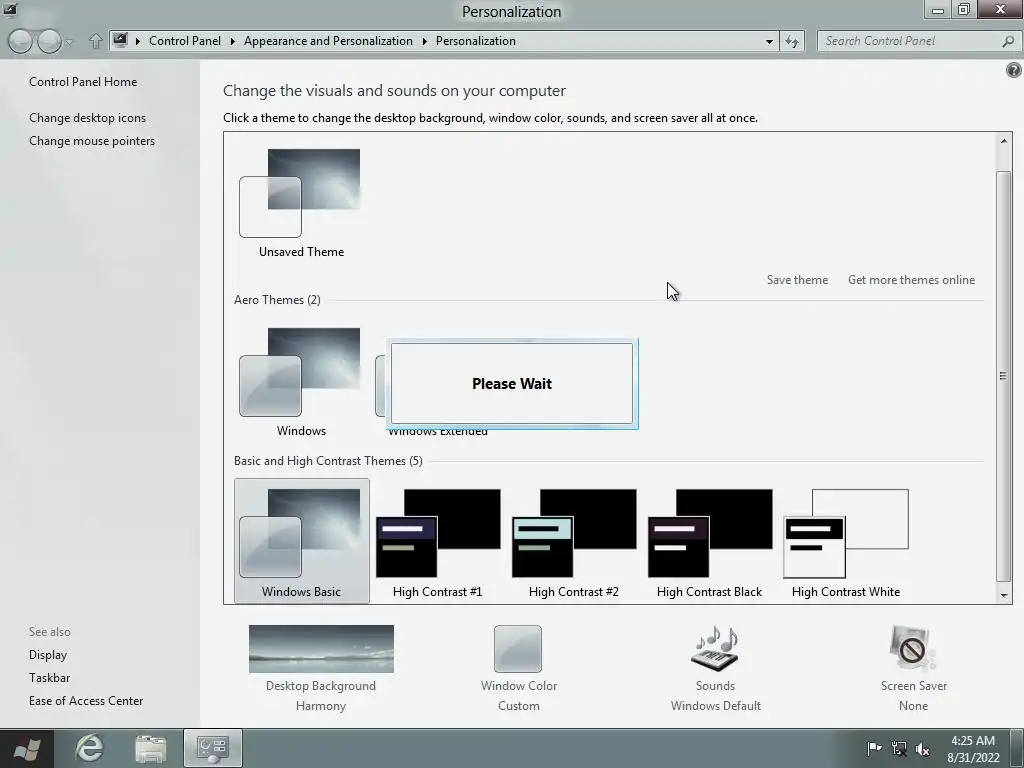
Task: Click the muted volume tray icon
Action: [x=923, y=748]
